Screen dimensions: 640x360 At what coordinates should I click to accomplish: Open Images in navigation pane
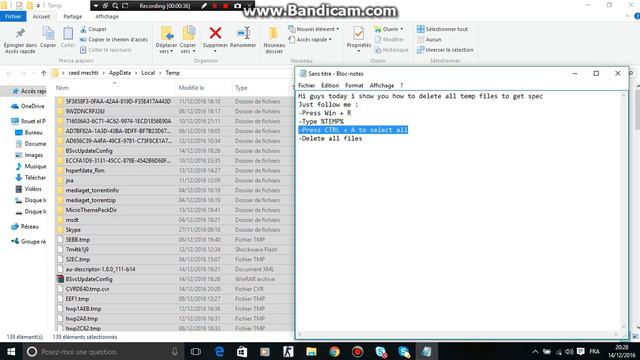coord(29,155)
